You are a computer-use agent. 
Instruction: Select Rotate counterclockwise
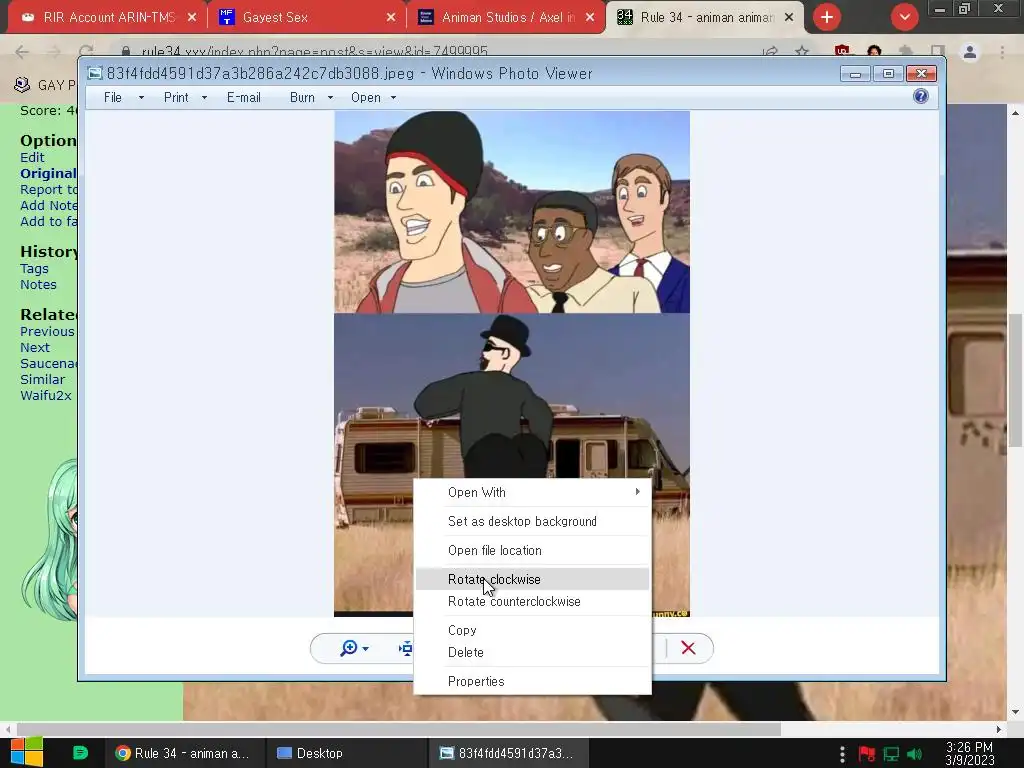(532, 601)
